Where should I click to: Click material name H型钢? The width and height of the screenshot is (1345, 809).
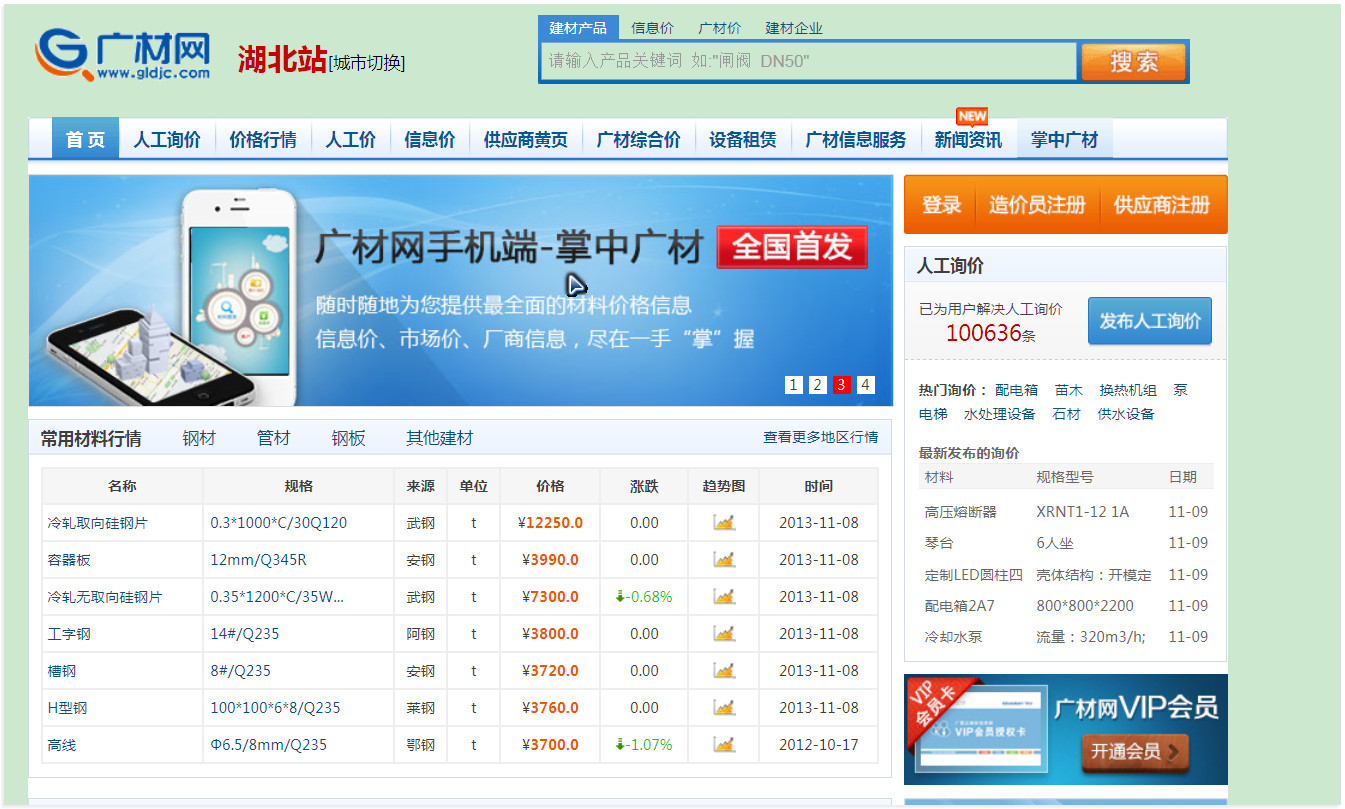coord(67,708)
